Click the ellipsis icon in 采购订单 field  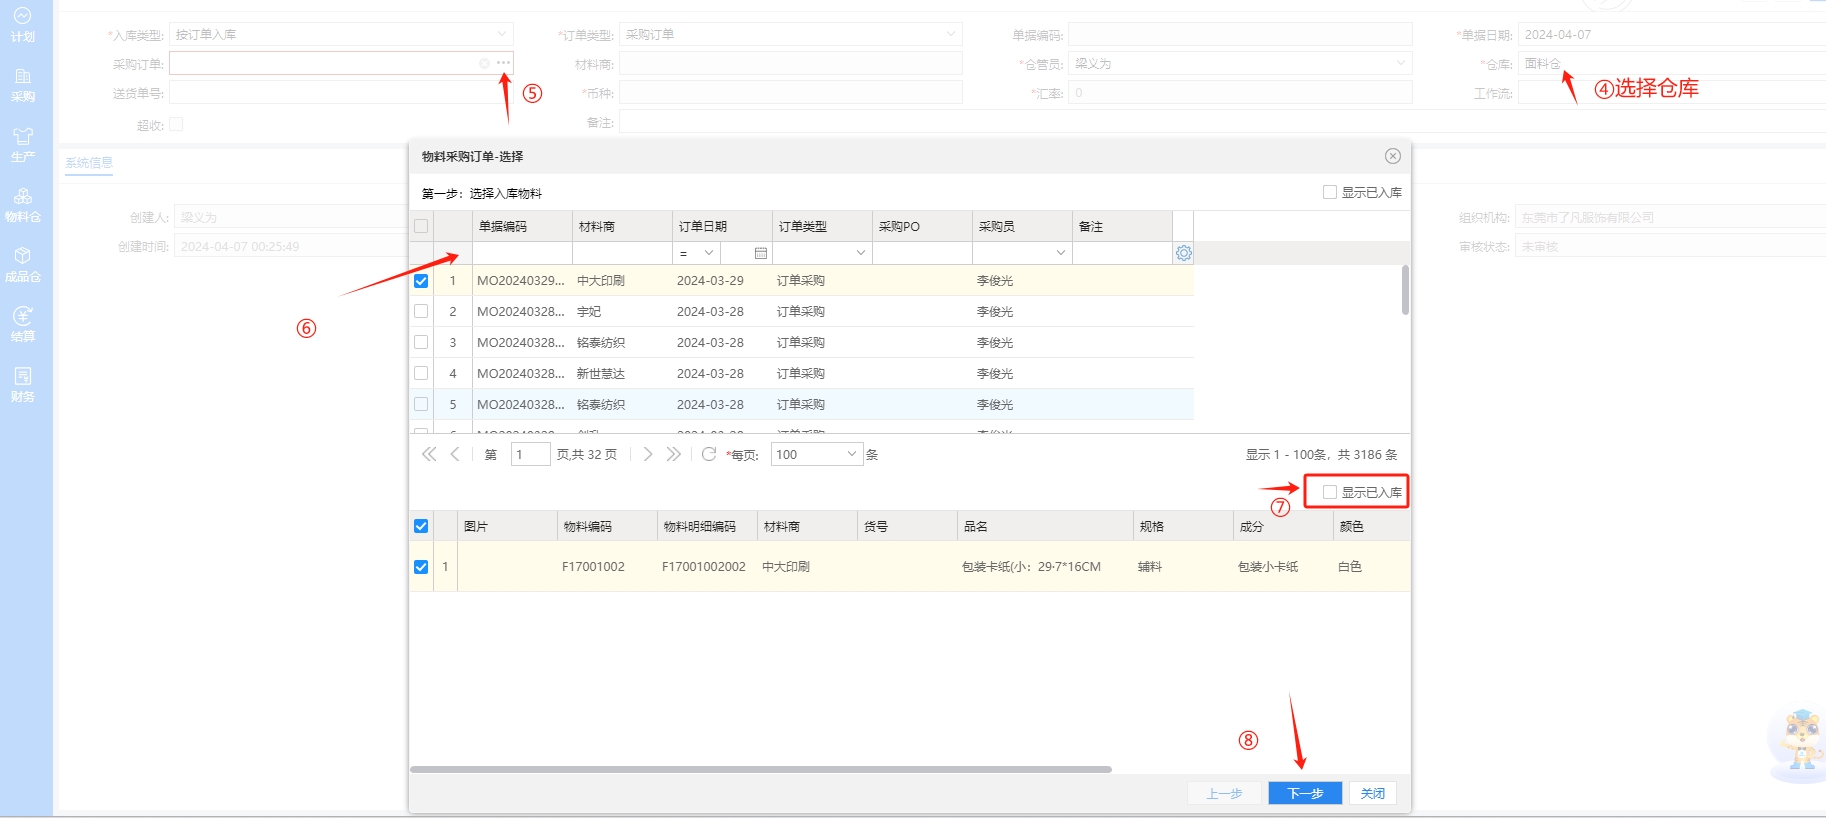[x=503, y=63]
